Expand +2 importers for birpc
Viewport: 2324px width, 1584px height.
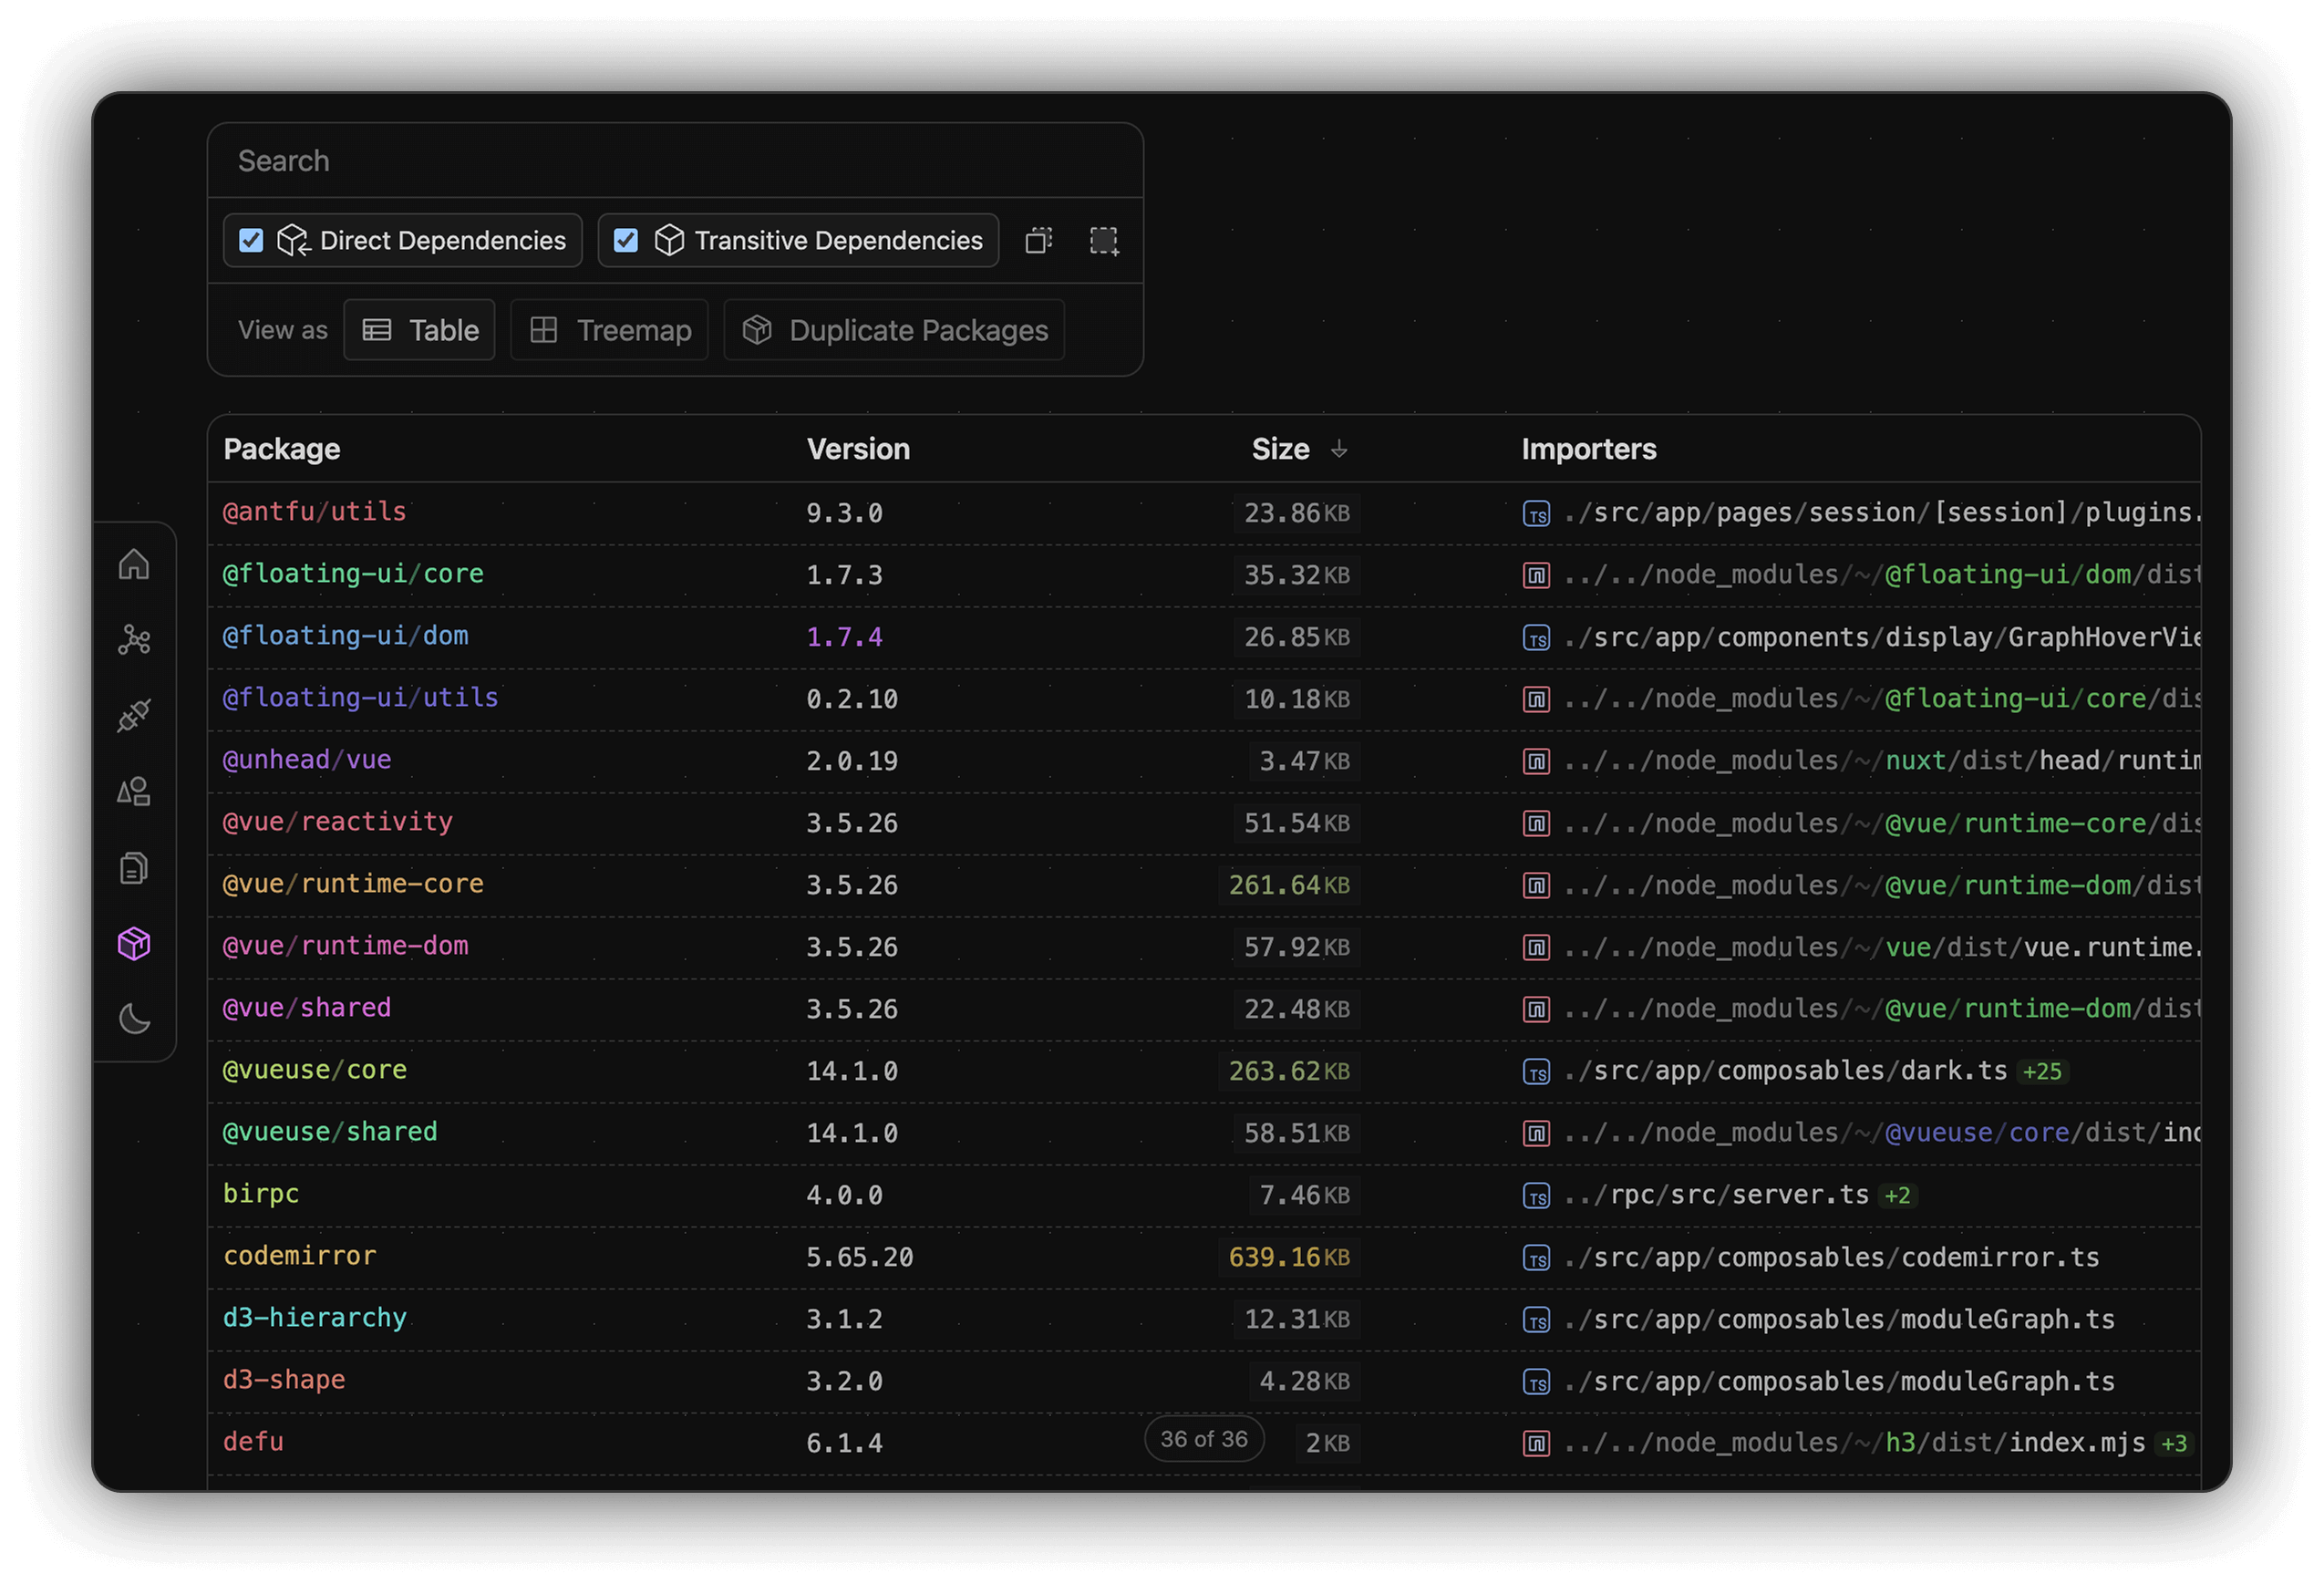click(1897, 1196)
